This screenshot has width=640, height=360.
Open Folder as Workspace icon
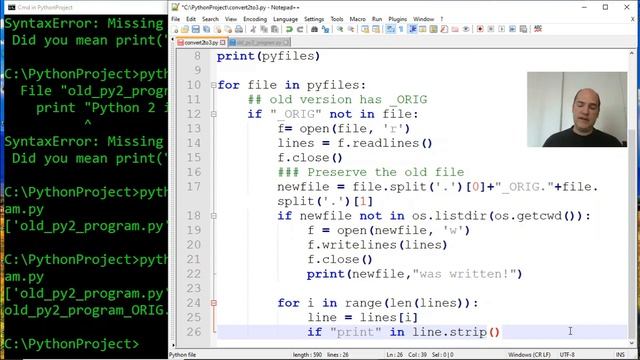tap(455, 29)
